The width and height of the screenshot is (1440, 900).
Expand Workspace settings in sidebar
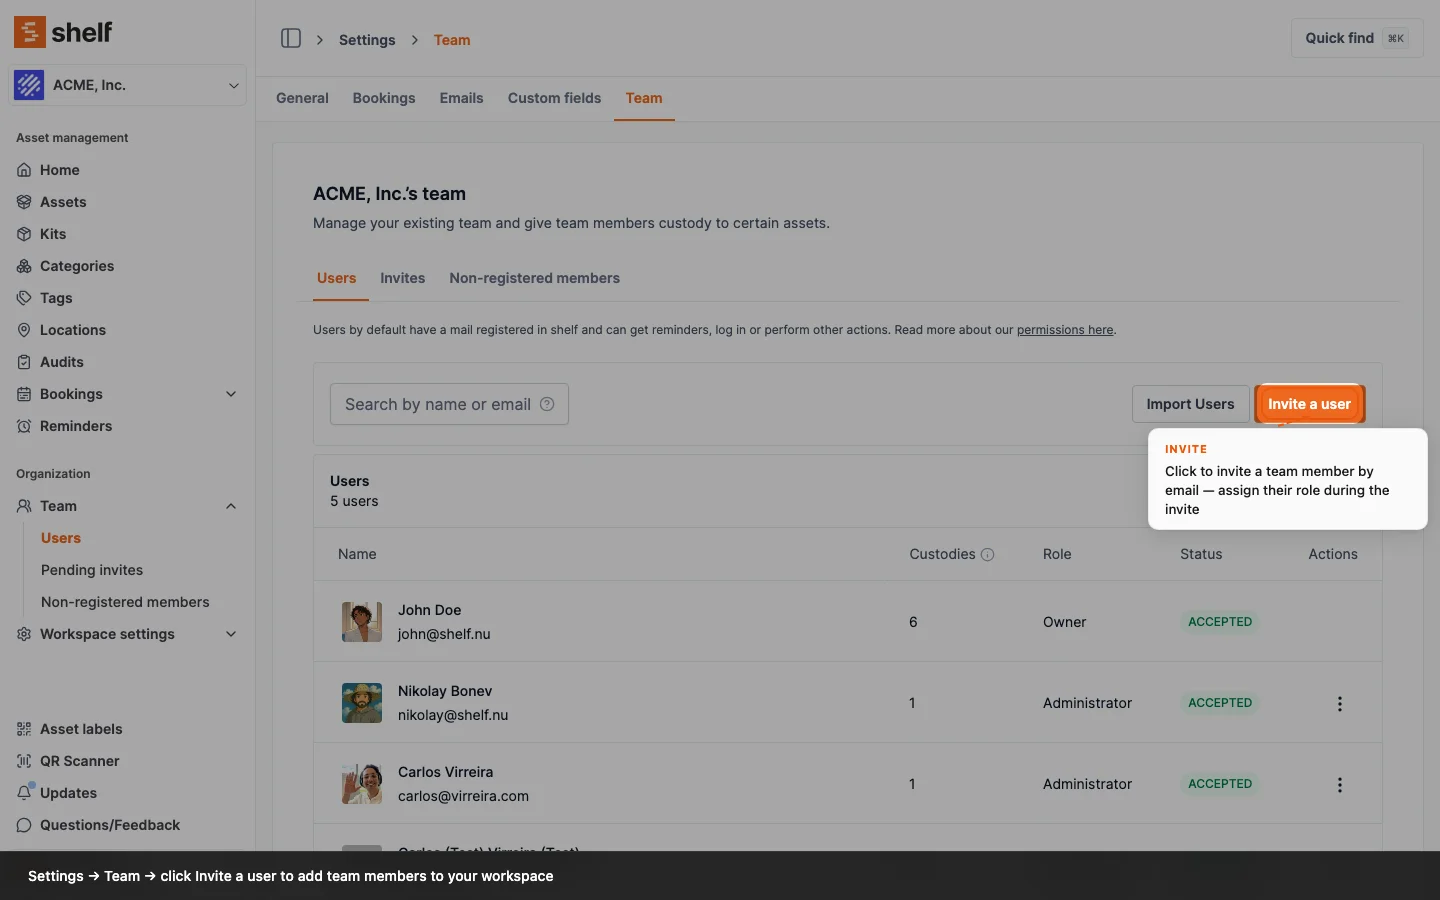pyautogui.click(x=231, y=634)
